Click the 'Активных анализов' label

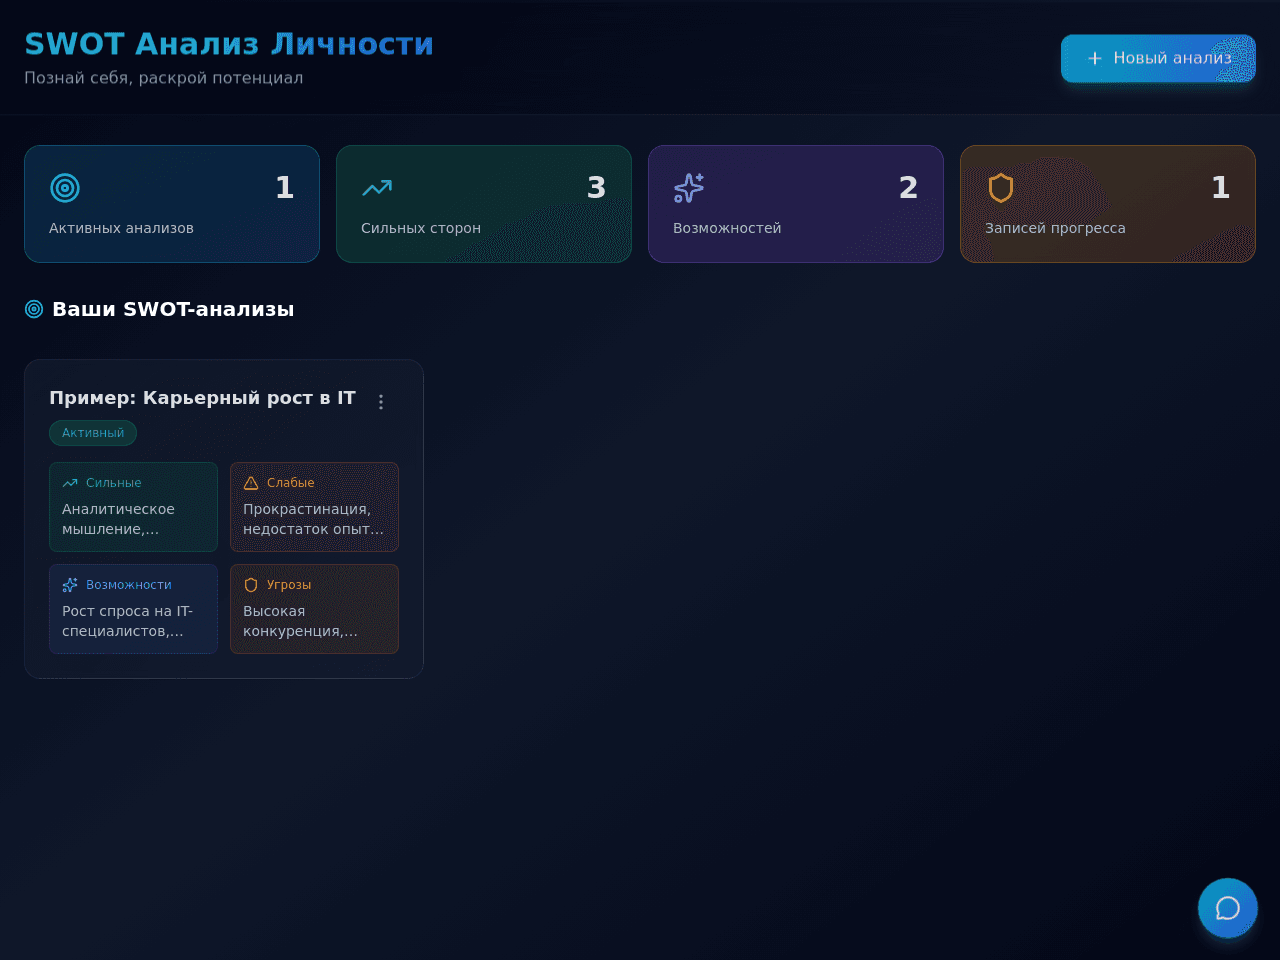point(121,228)
